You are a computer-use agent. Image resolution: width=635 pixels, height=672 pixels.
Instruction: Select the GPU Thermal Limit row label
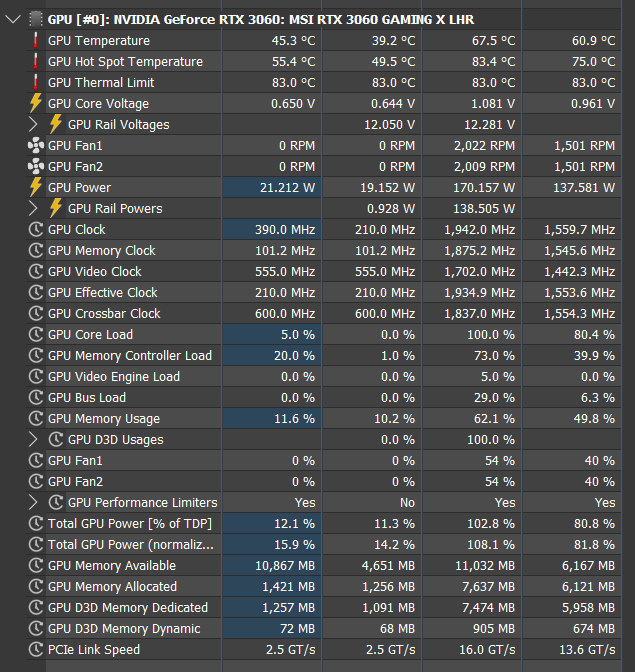click(101, 82)
